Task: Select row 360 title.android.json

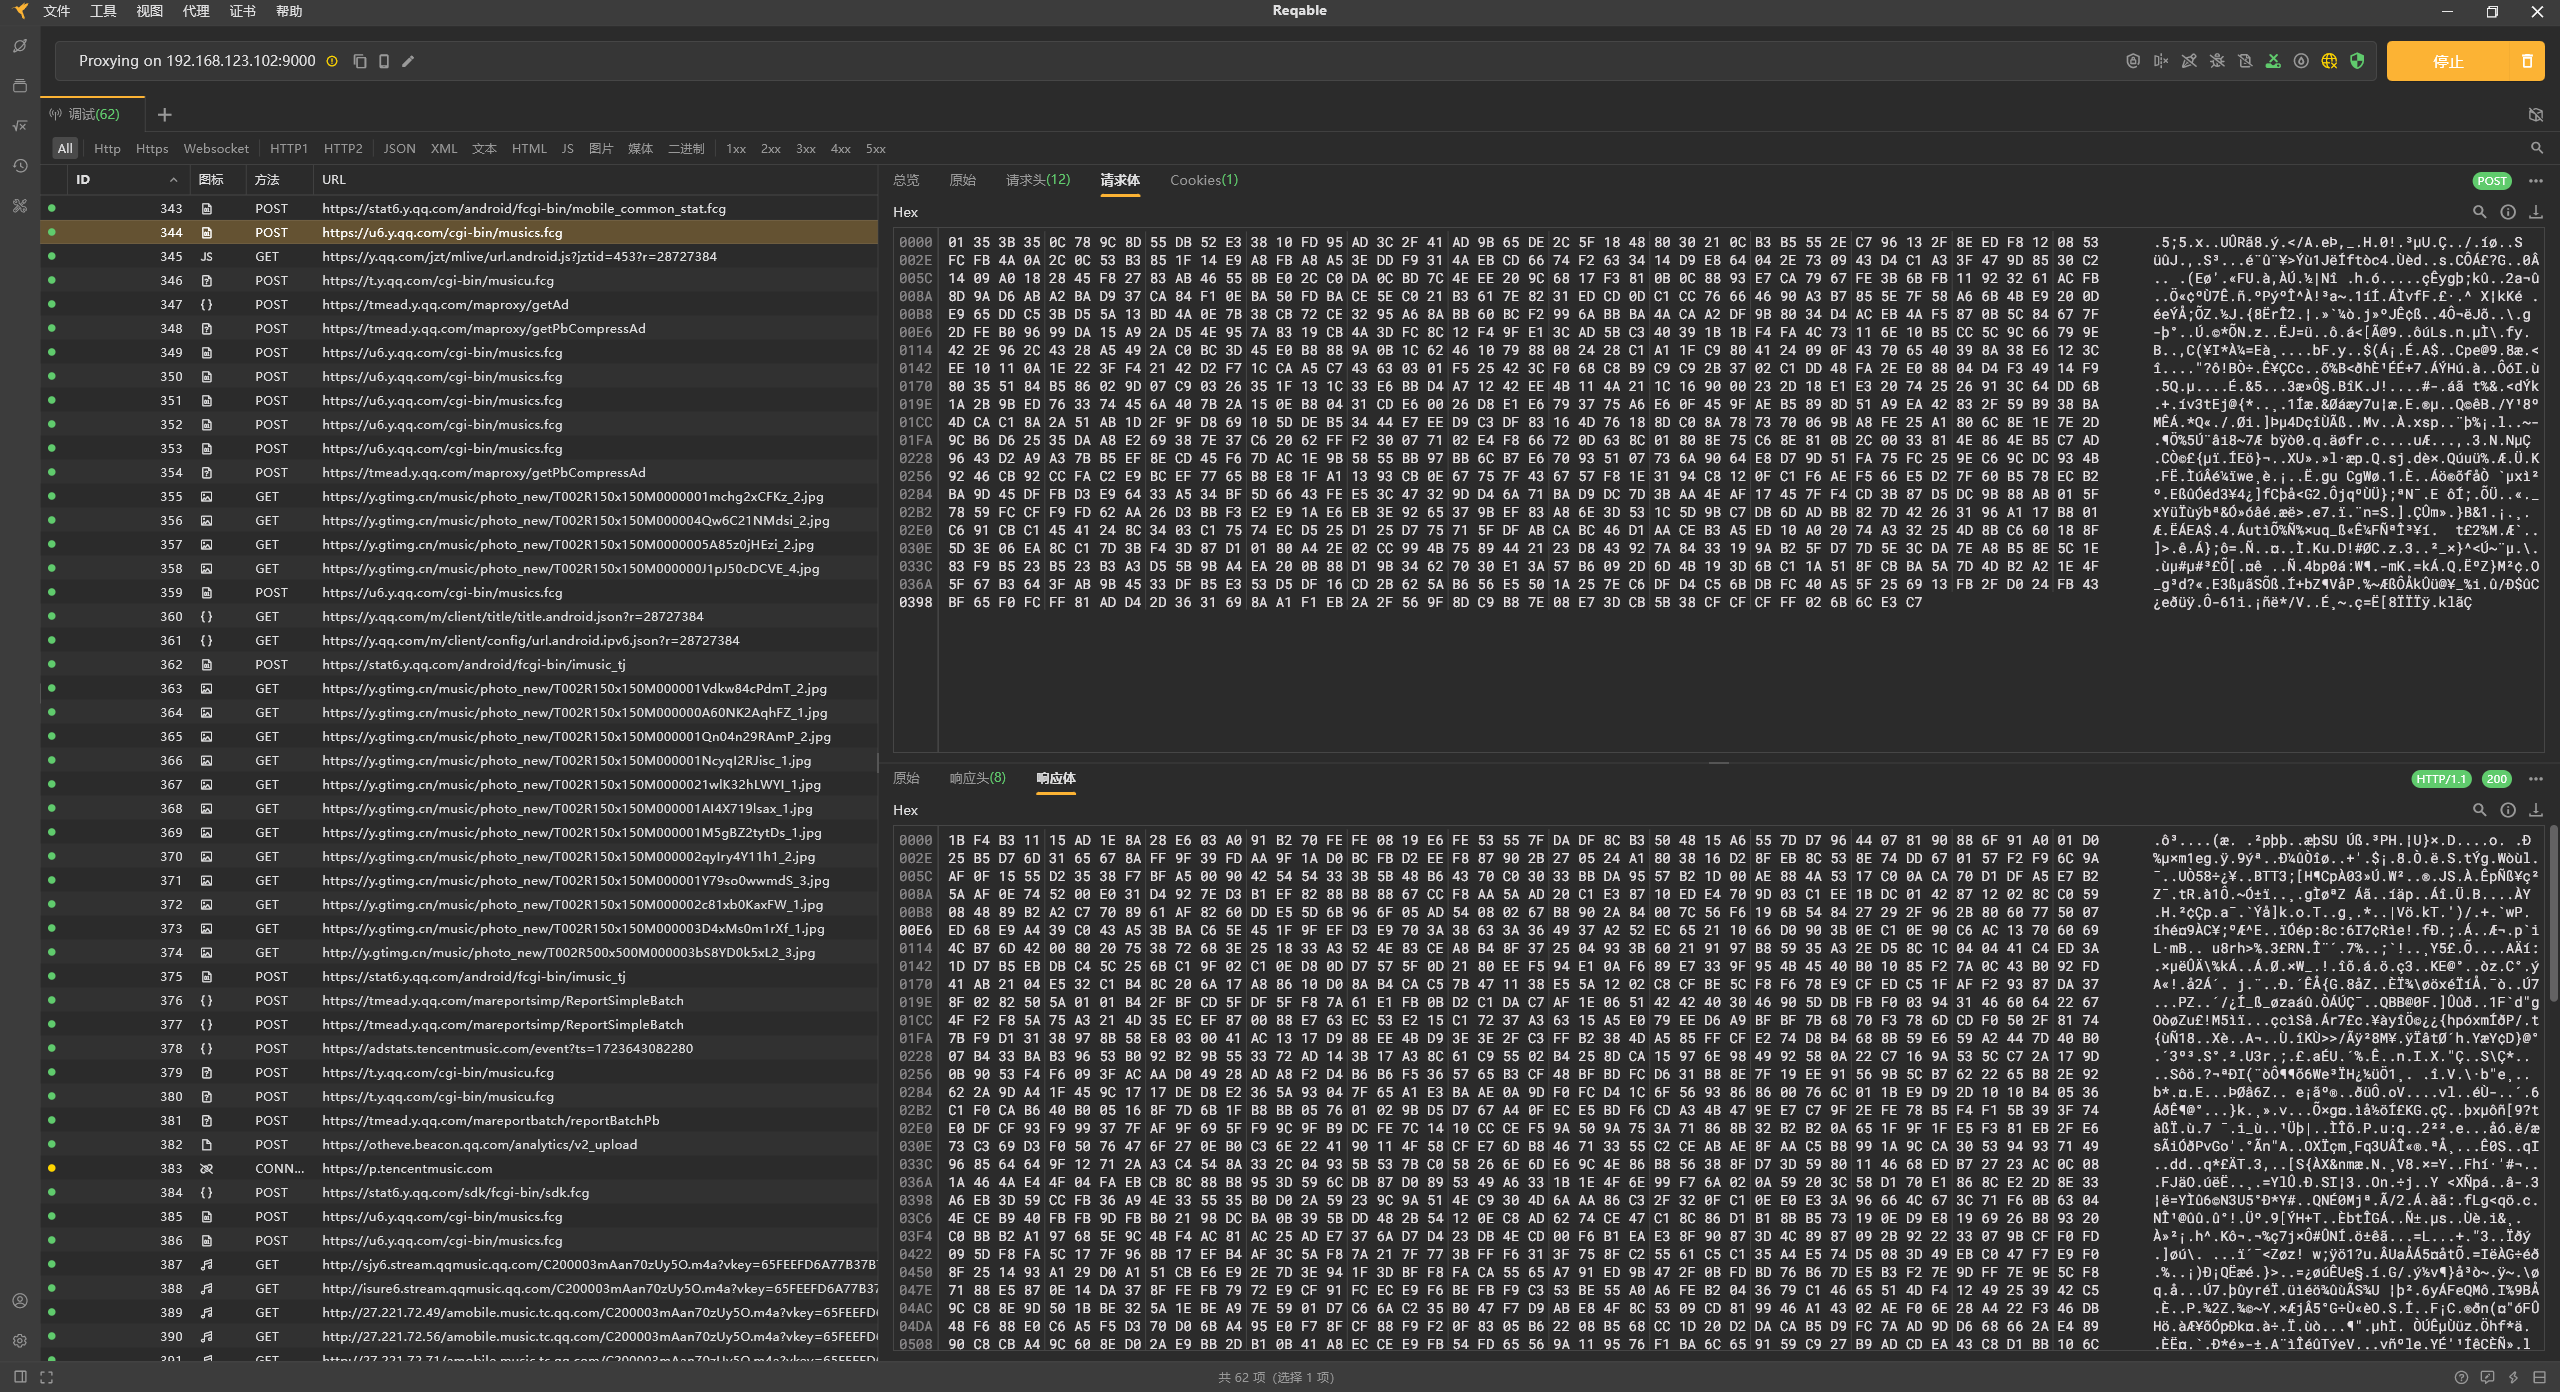Action: 459,616
